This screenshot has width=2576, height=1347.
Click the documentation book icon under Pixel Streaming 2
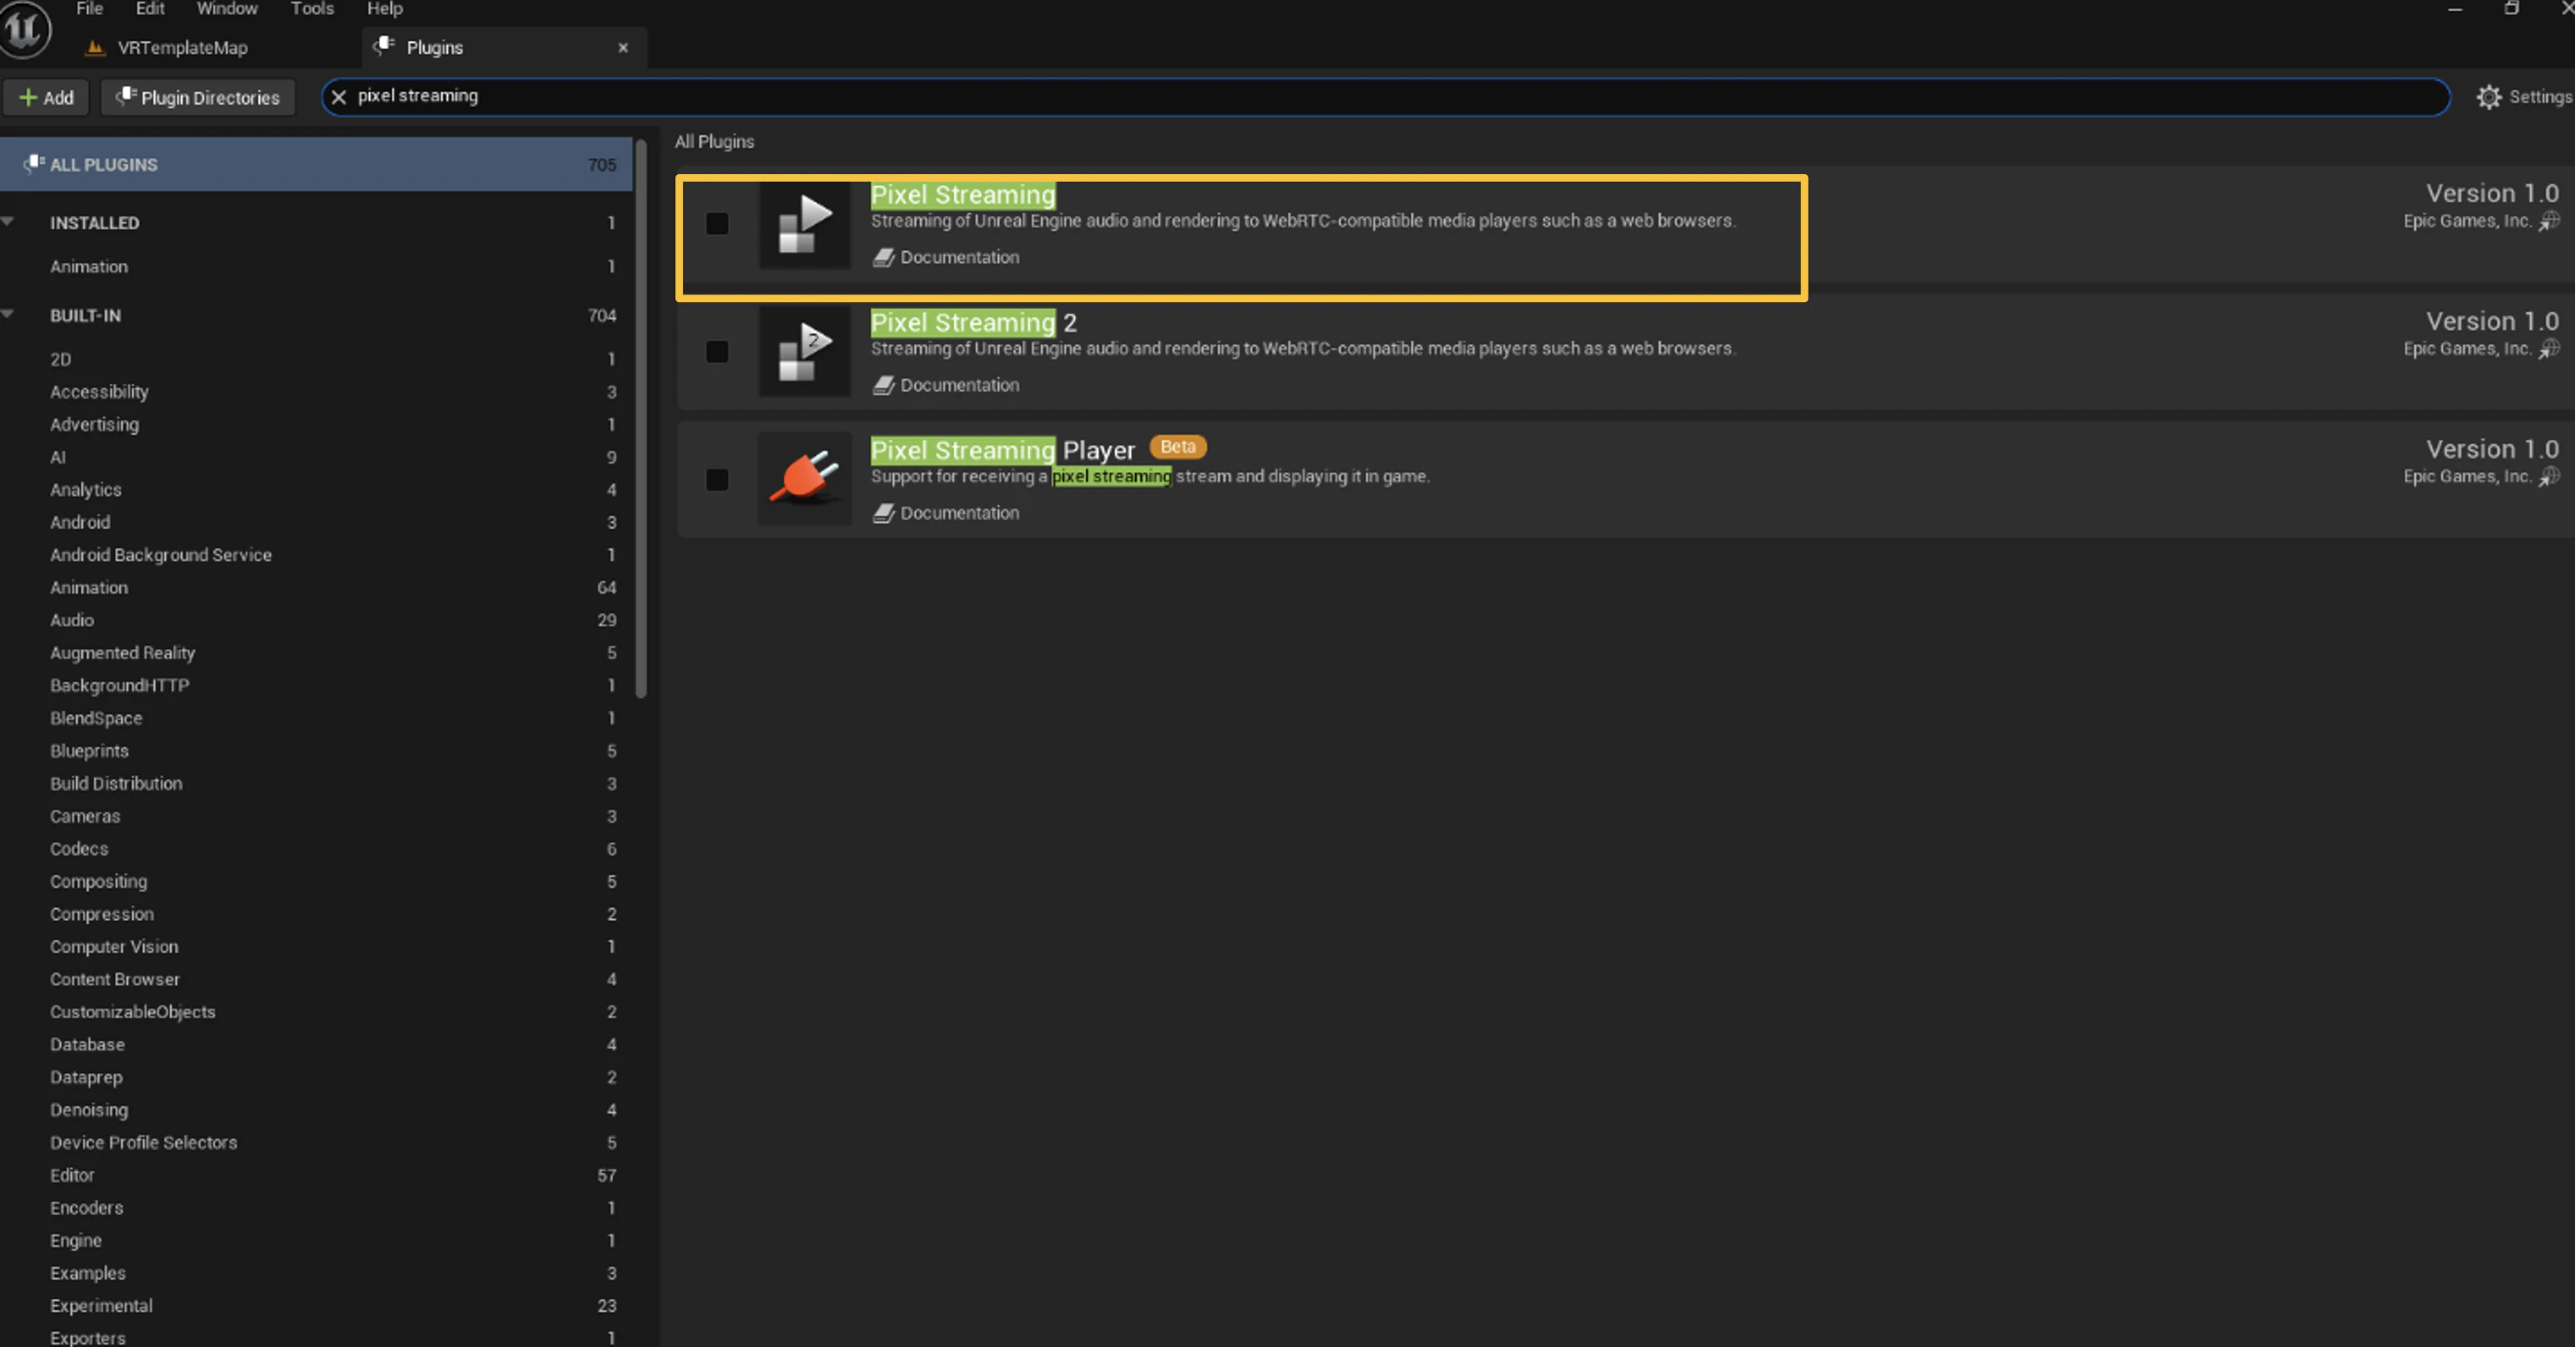(x=882, y=385)
